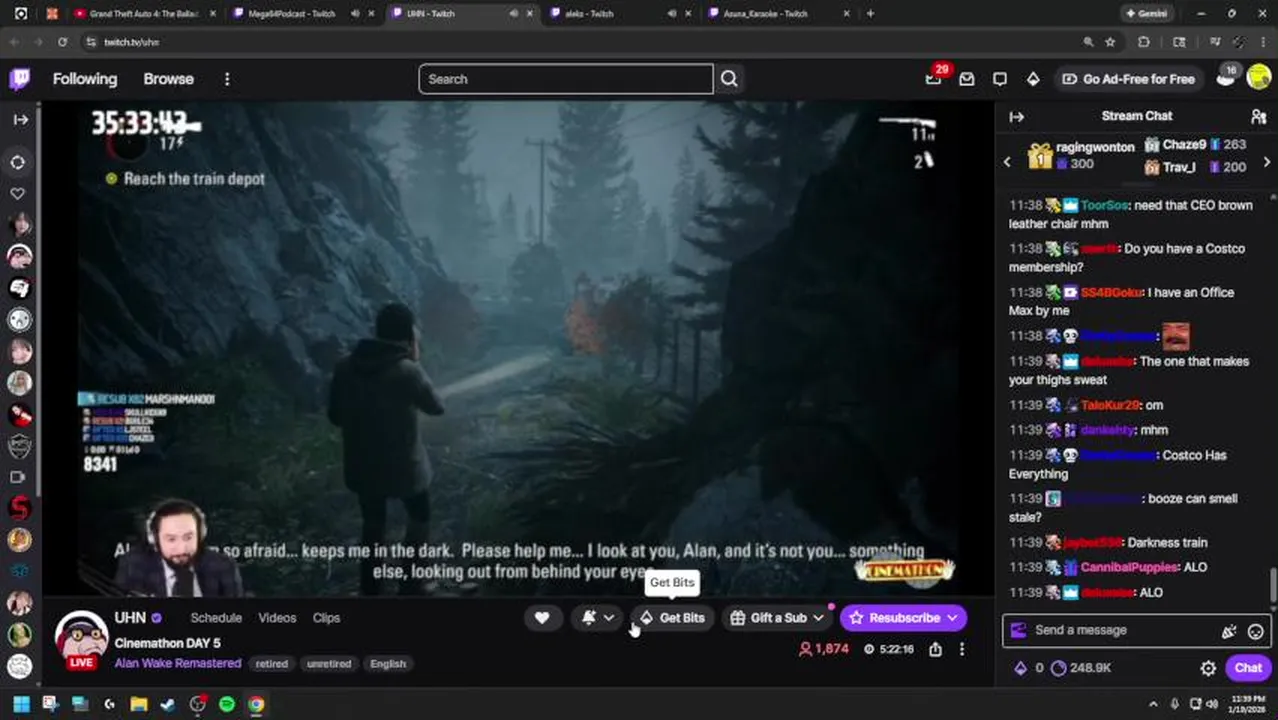Mute the UHN browser tab audio
Viewport: 1278px width, 720px height.
(513, 14)
